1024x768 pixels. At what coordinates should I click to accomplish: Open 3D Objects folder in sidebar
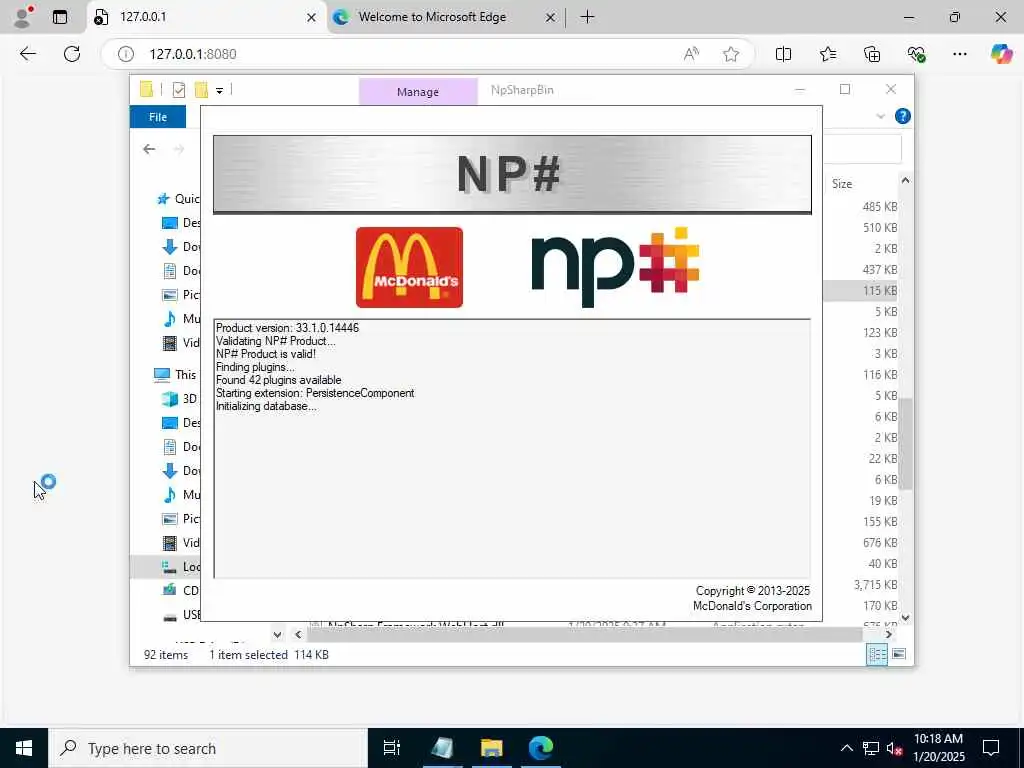pos(180,398)
